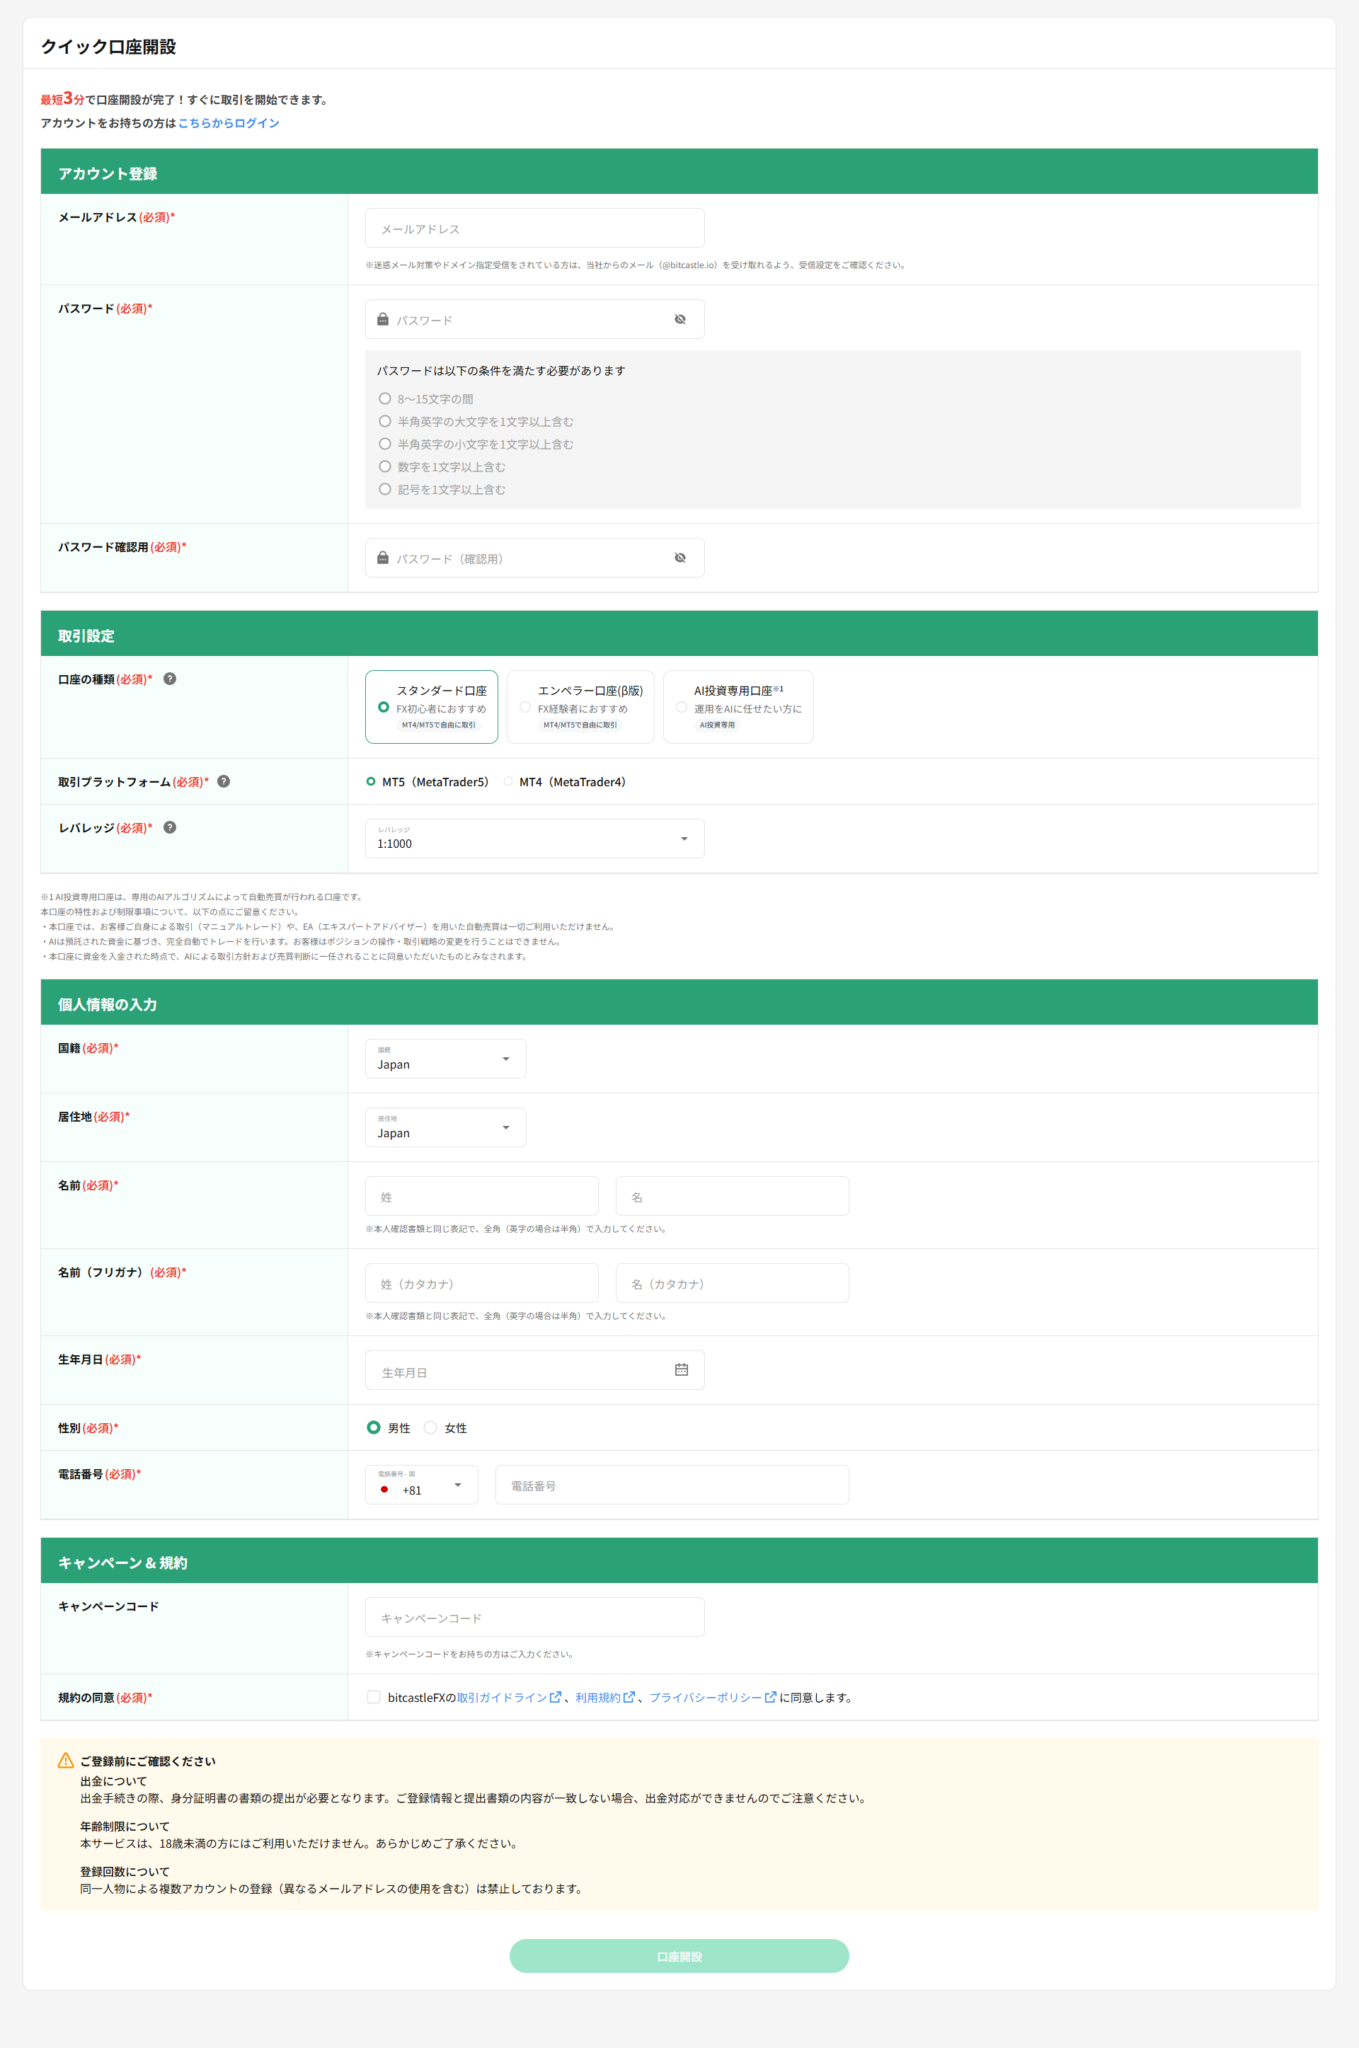Select 女性 gender option
This screenshot has width=1359, height=2048.
pos(431,1428)
